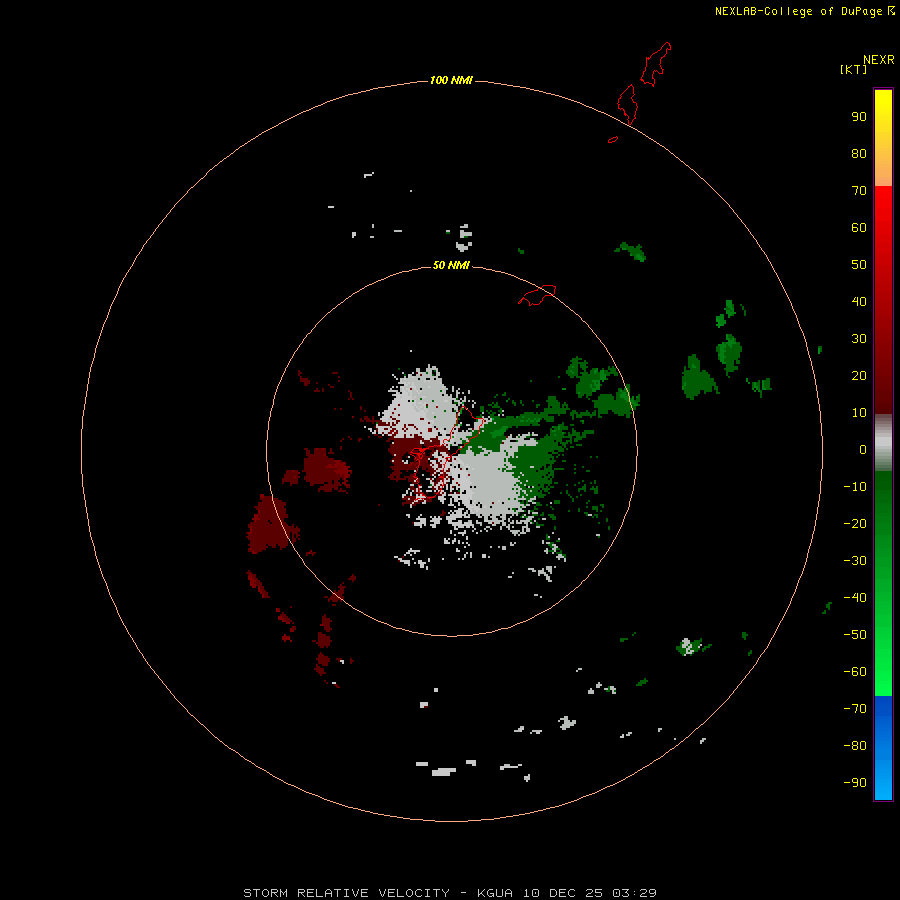Click the -50 knot value on the scale
The width and height of the screenshot is (900, 900).
point(855,635)
